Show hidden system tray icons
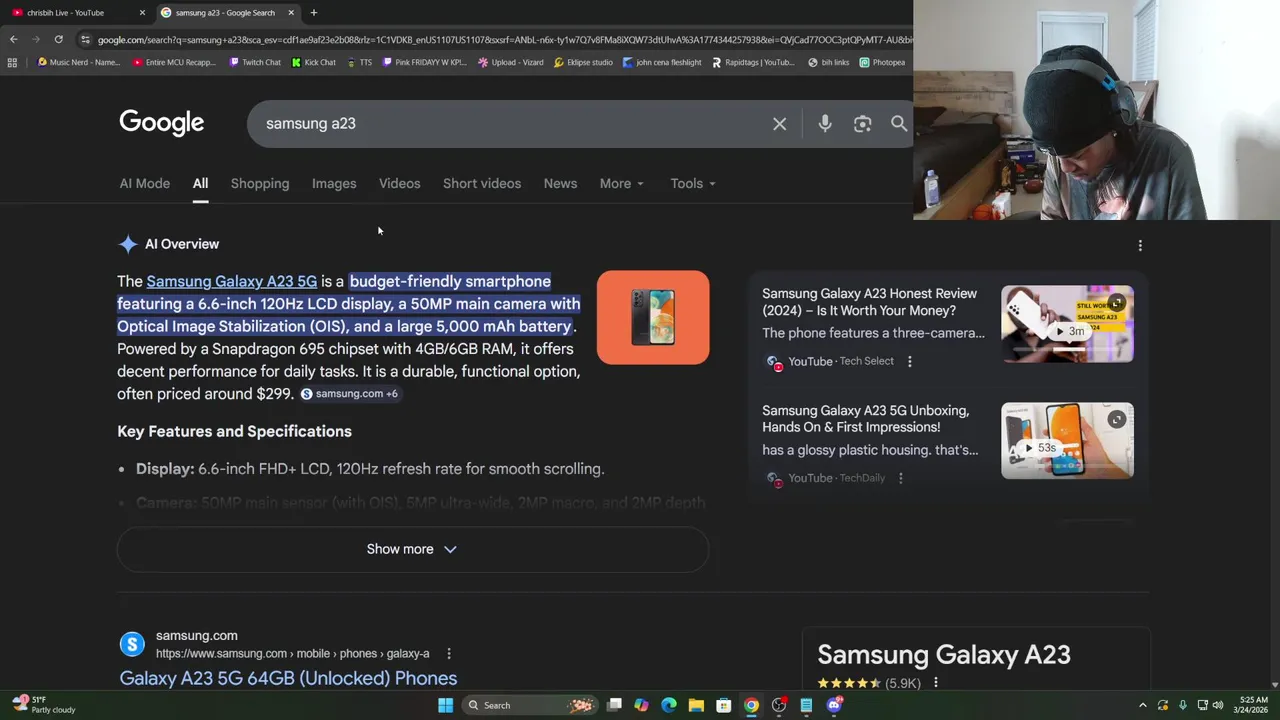The height and width of the screenshot is (720, 1280). click(x=1143, y=705)
